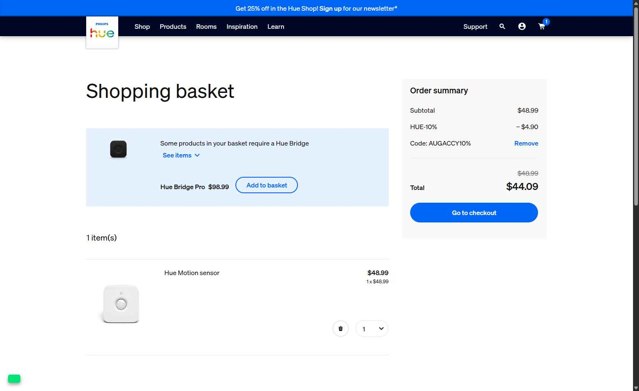Image resolution: width=639 pixels, height=391 pixels.
Task: Click the Go to checkout button
Action: pos(474,213)
